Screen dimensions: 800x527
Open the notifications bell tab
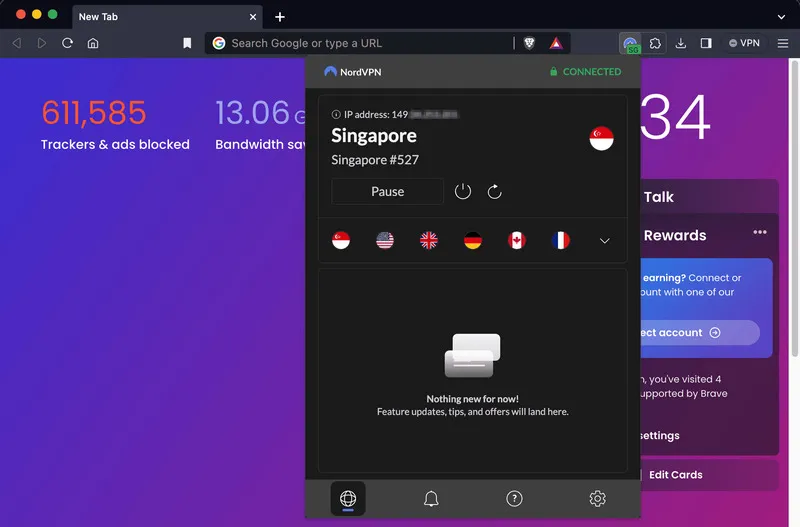[431, 498]
